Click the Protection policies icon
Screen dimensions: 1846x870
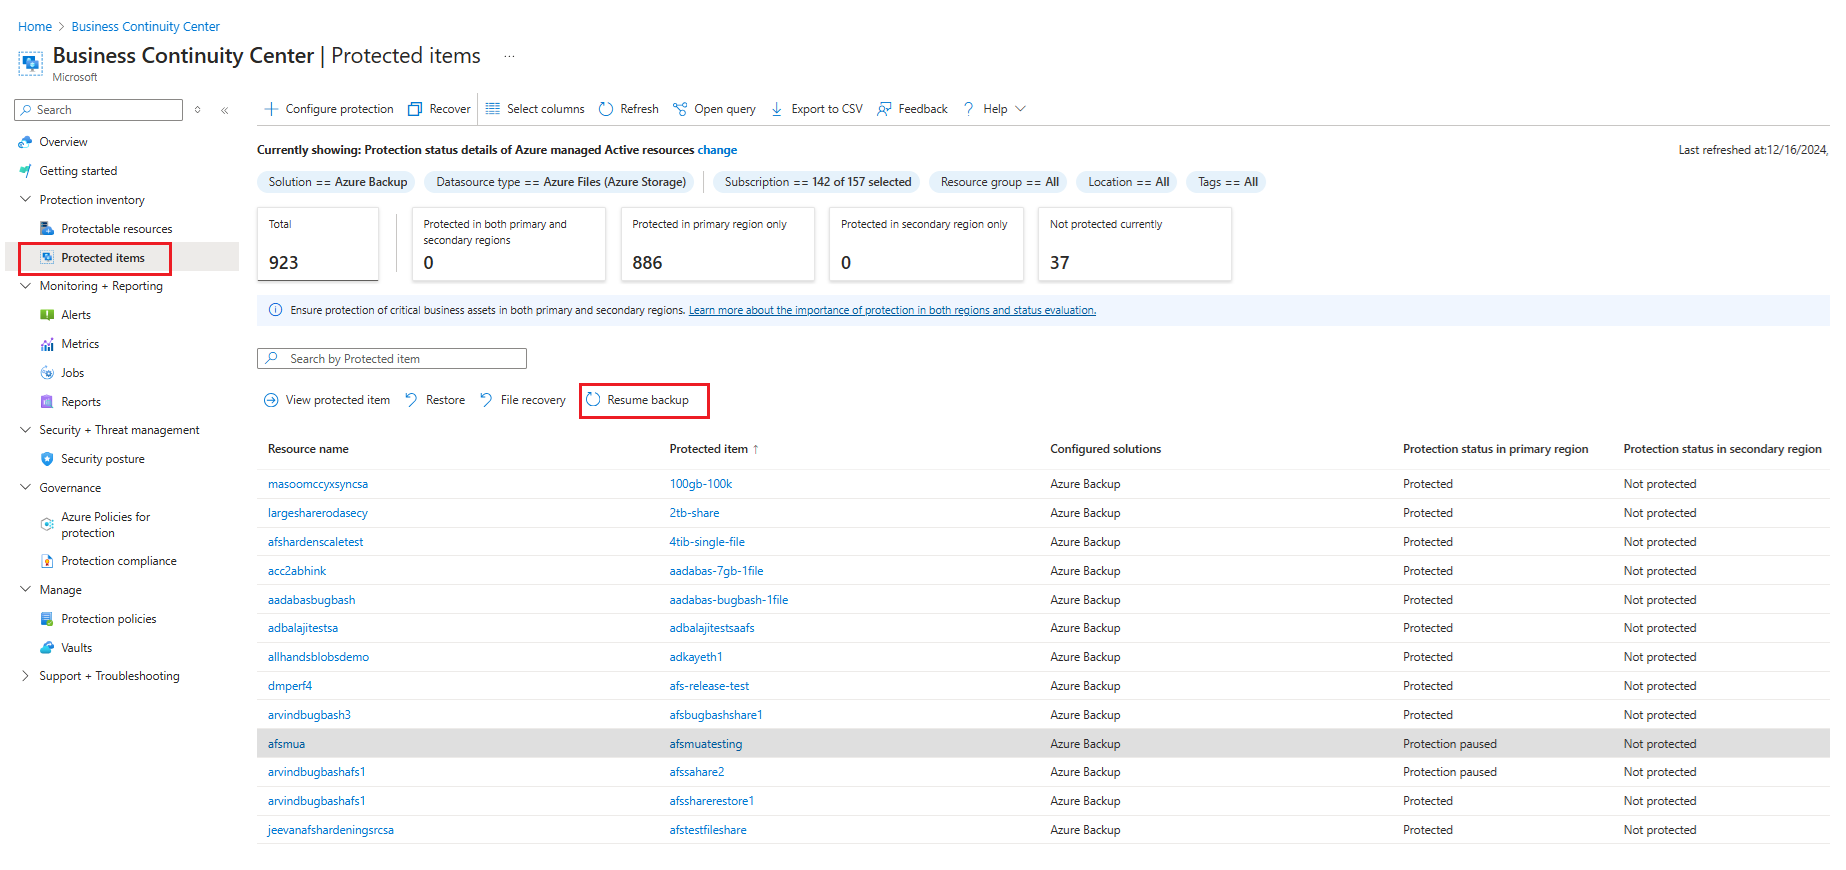[x=47, y=619]
